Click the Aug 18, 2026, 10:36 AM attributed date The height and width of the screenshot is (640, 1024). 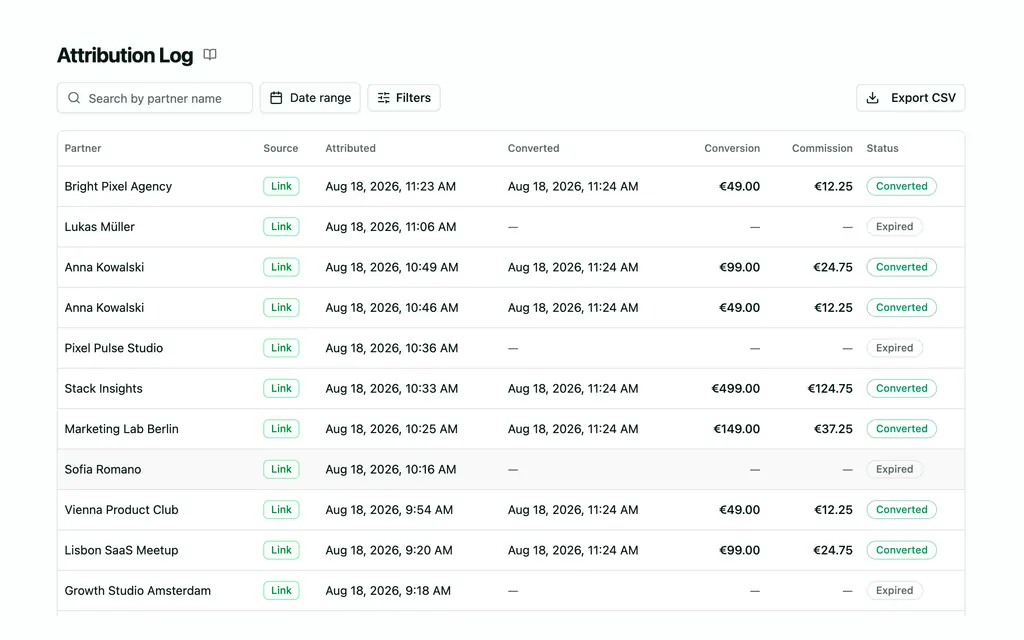392,348
